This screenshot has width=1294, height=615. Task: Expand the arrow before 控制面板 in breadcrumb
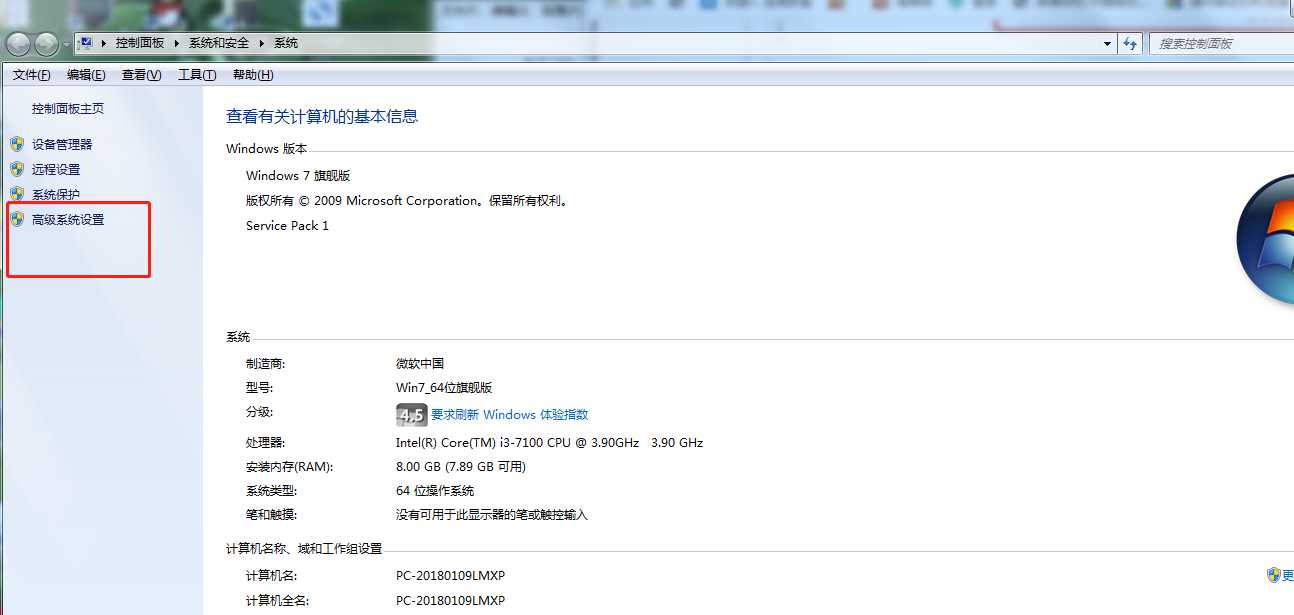click(x=105, y=44)
